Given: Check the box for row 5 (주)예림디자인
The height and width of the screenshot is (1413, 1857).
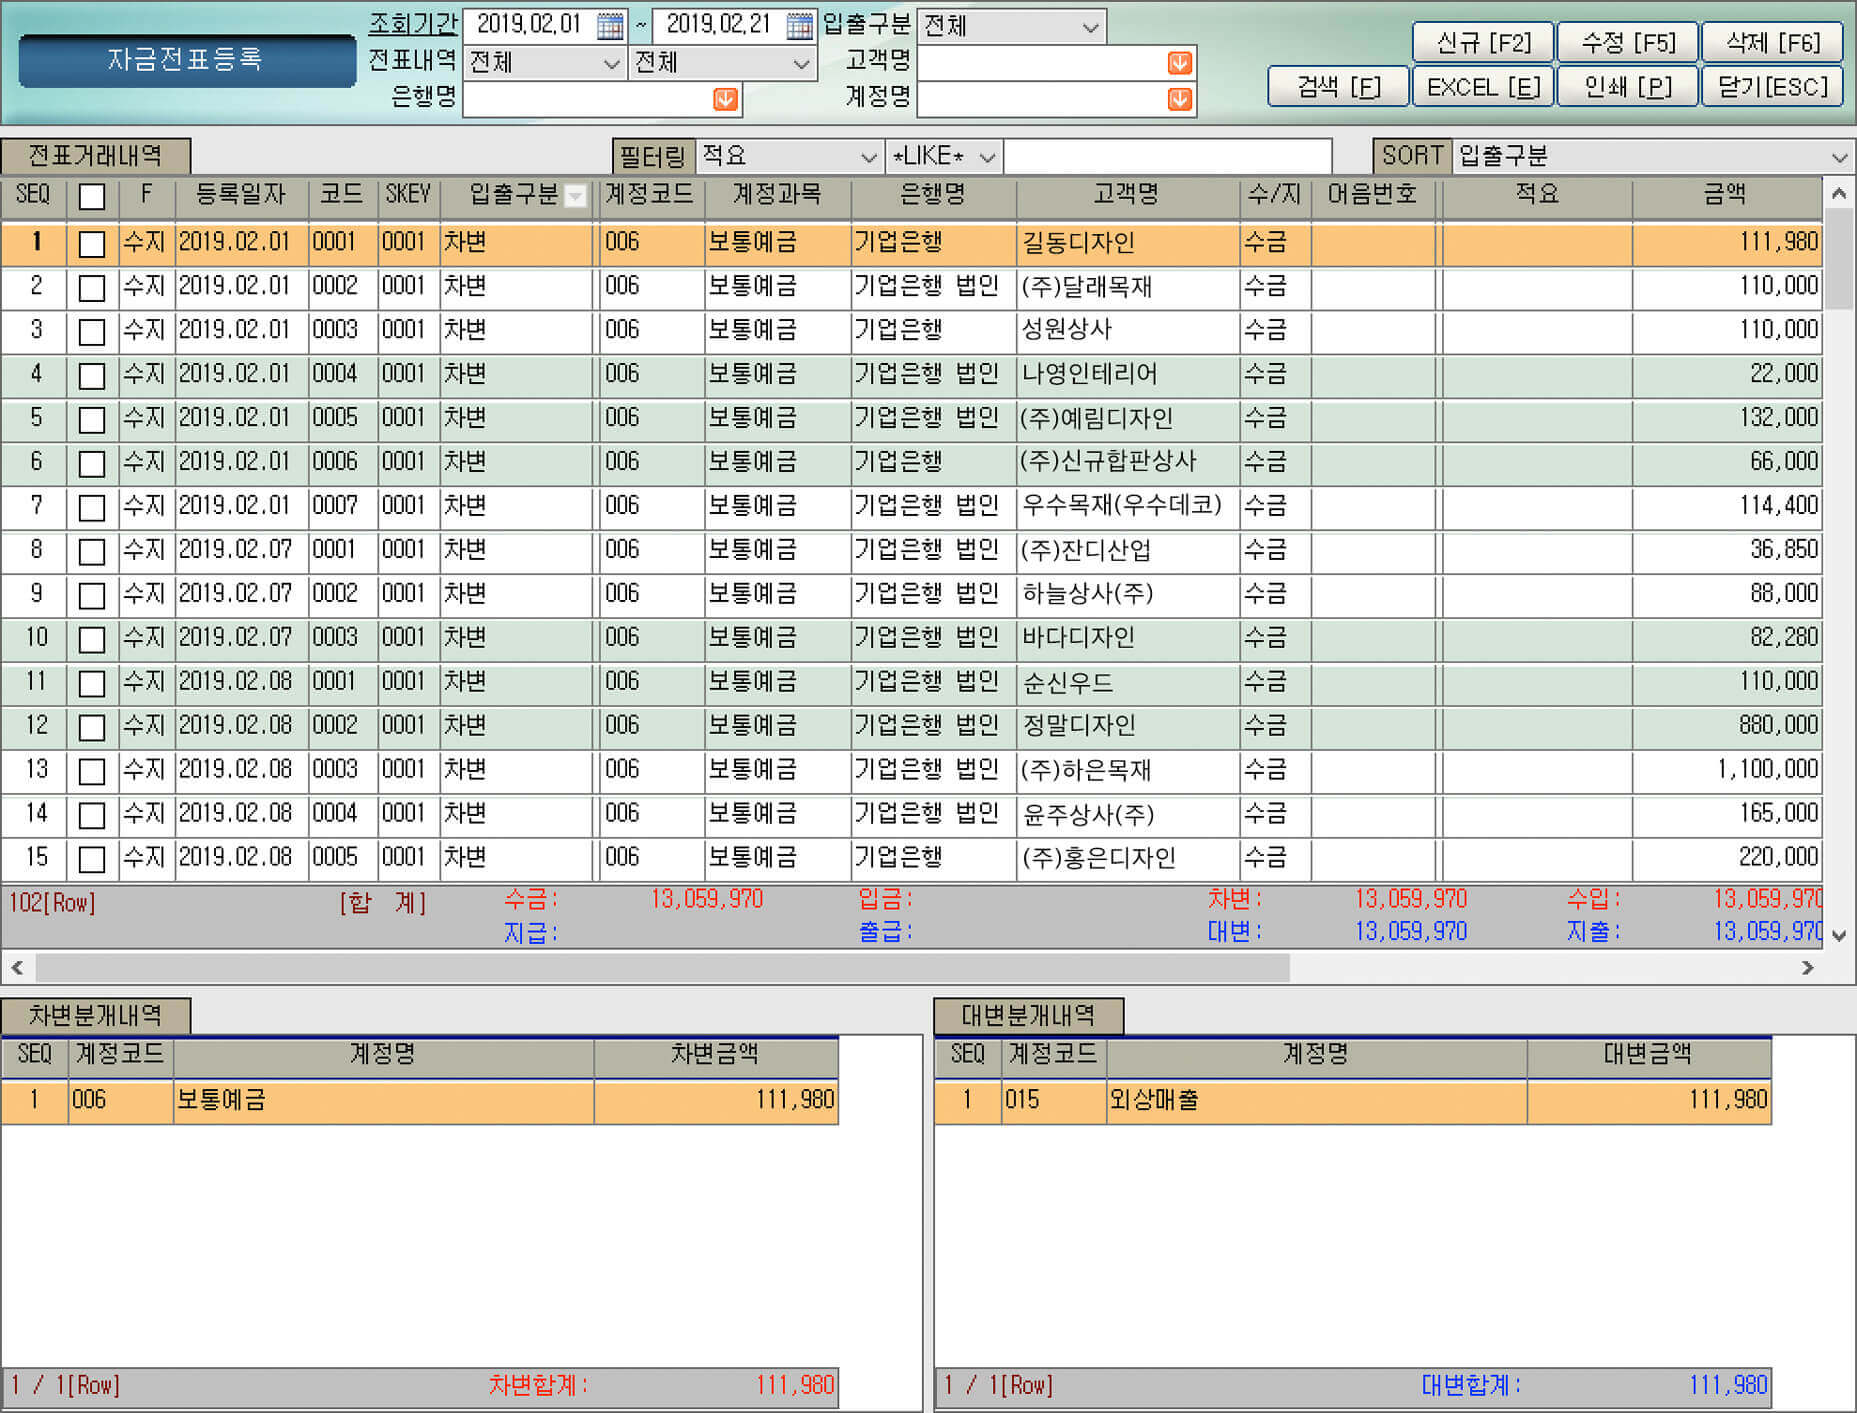Looking at the screenshot, I should coord(92,420).
